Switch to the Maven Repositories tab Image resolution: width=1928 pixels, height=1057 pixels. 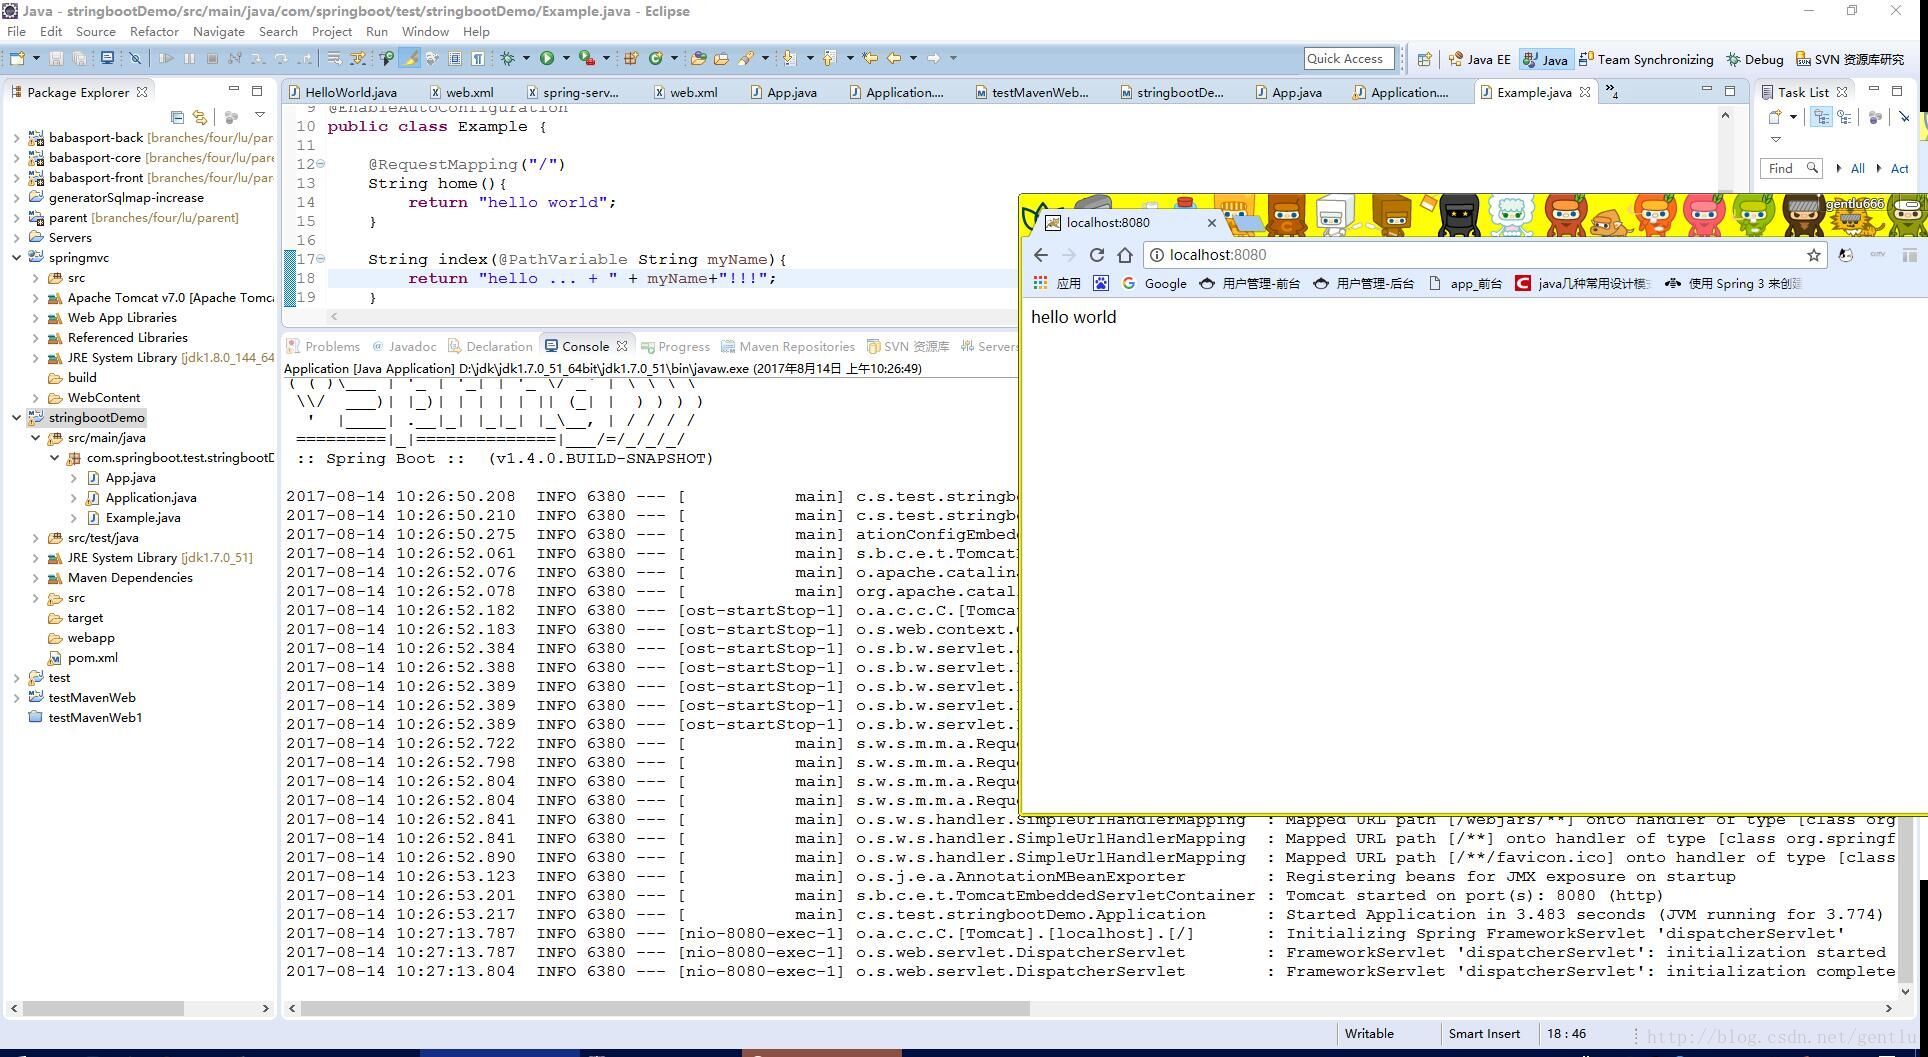click(x=788, y=346)
